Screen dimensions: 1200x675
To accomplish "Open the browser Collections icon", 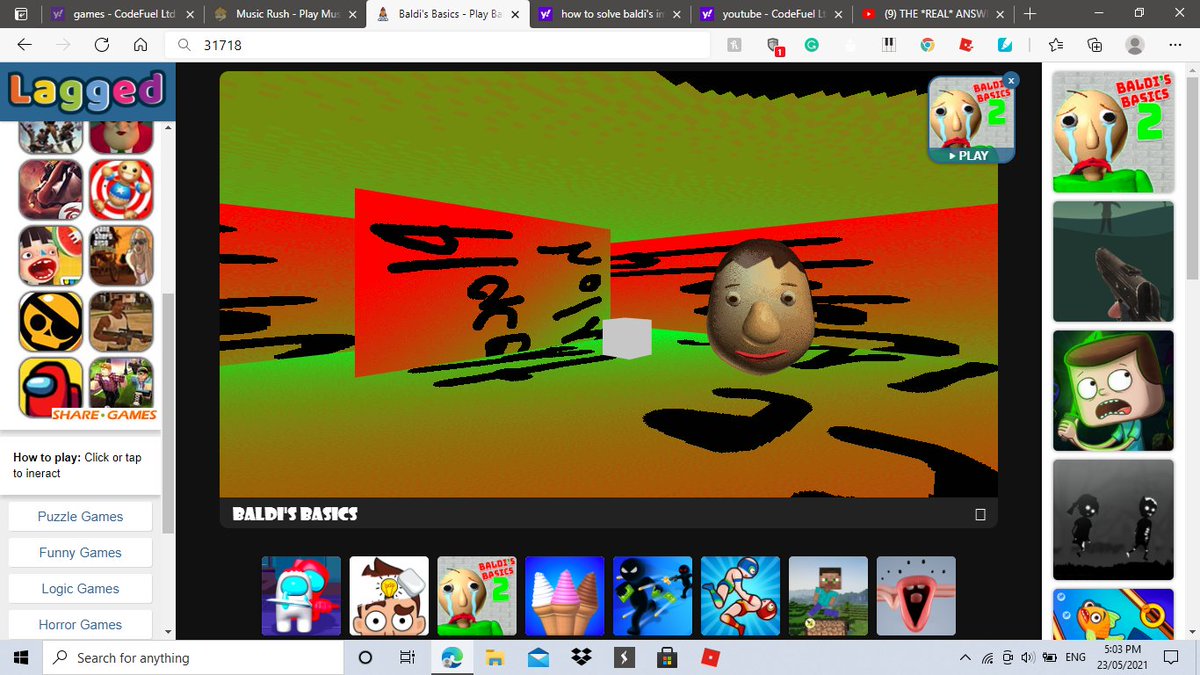I will tap(1095, 45).
